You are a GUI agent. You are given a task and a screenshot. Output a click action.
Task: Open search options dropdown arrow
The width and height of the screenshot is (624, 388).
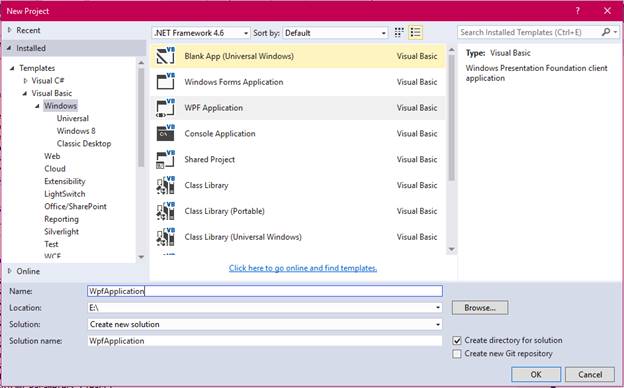pyautogui.click(x=615, y=32)
